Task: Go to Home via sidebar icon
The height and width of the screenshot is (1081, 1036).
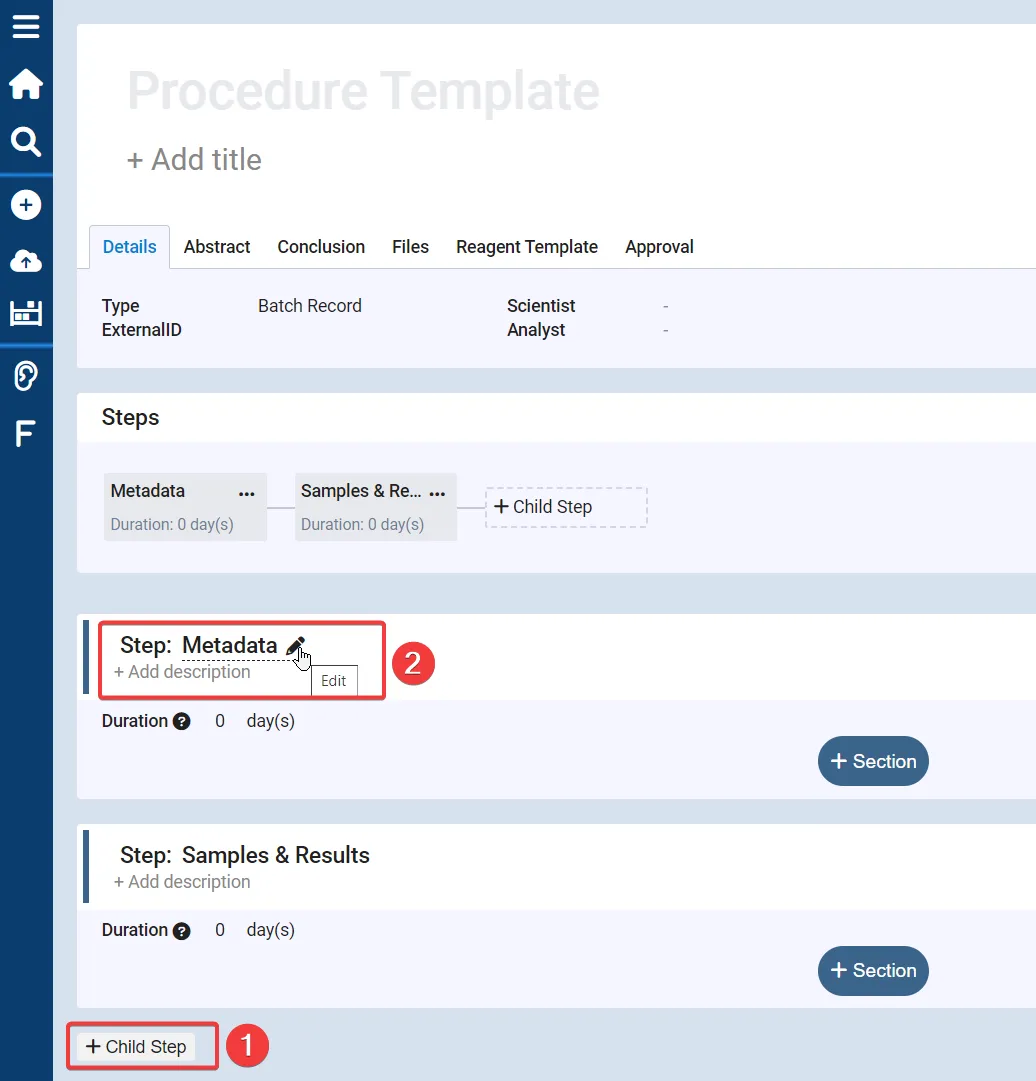Action: (x=26, y=85)
